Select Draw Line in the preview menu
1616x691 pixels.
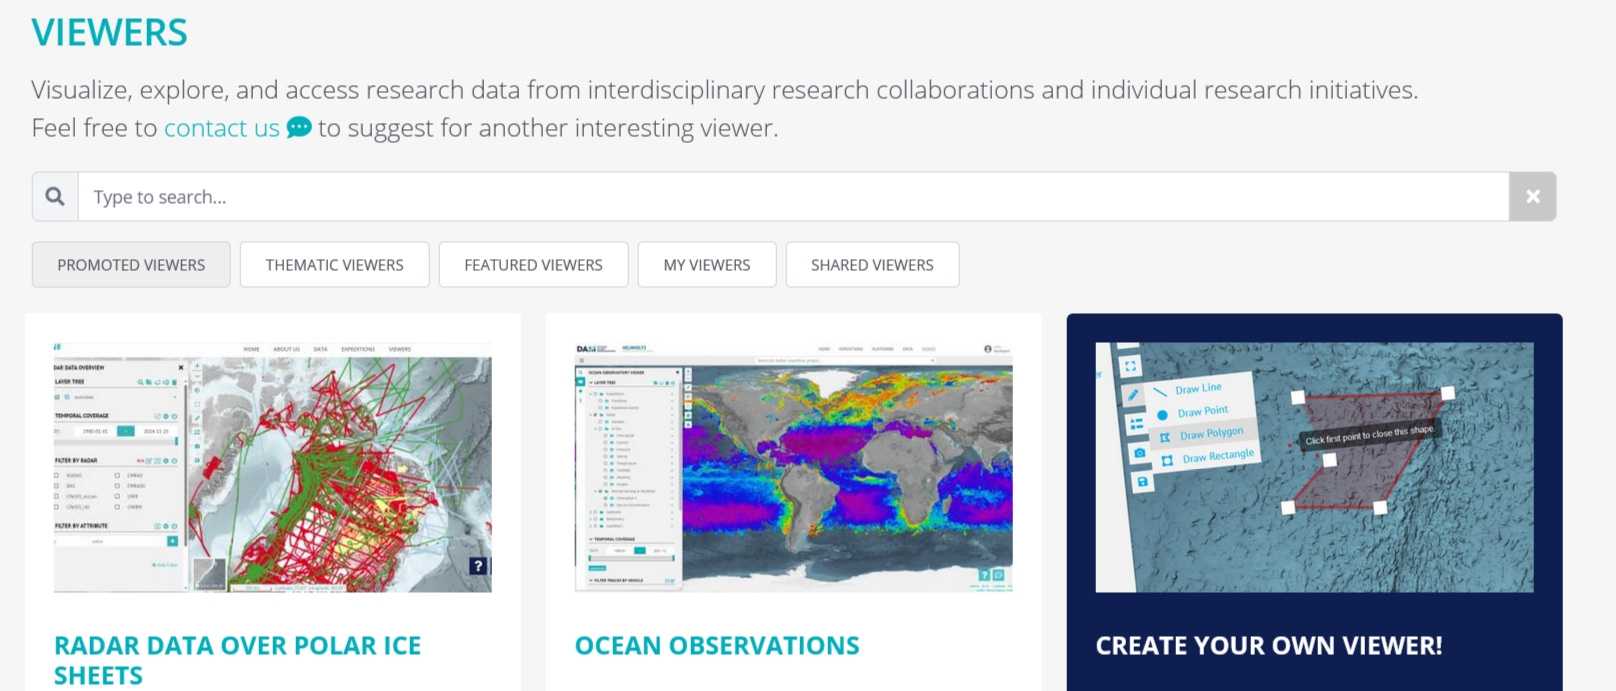coord(1198,388)
